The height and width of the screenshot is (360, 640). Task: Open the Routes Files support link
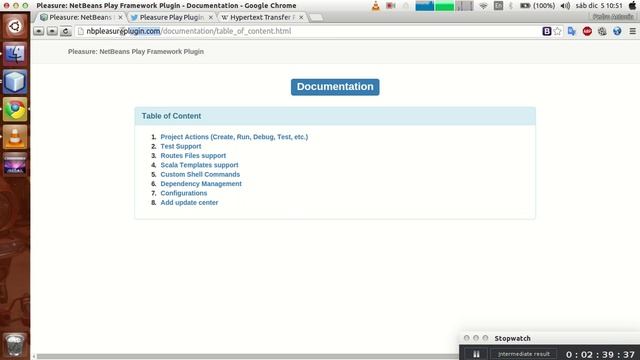click(193, 156)
